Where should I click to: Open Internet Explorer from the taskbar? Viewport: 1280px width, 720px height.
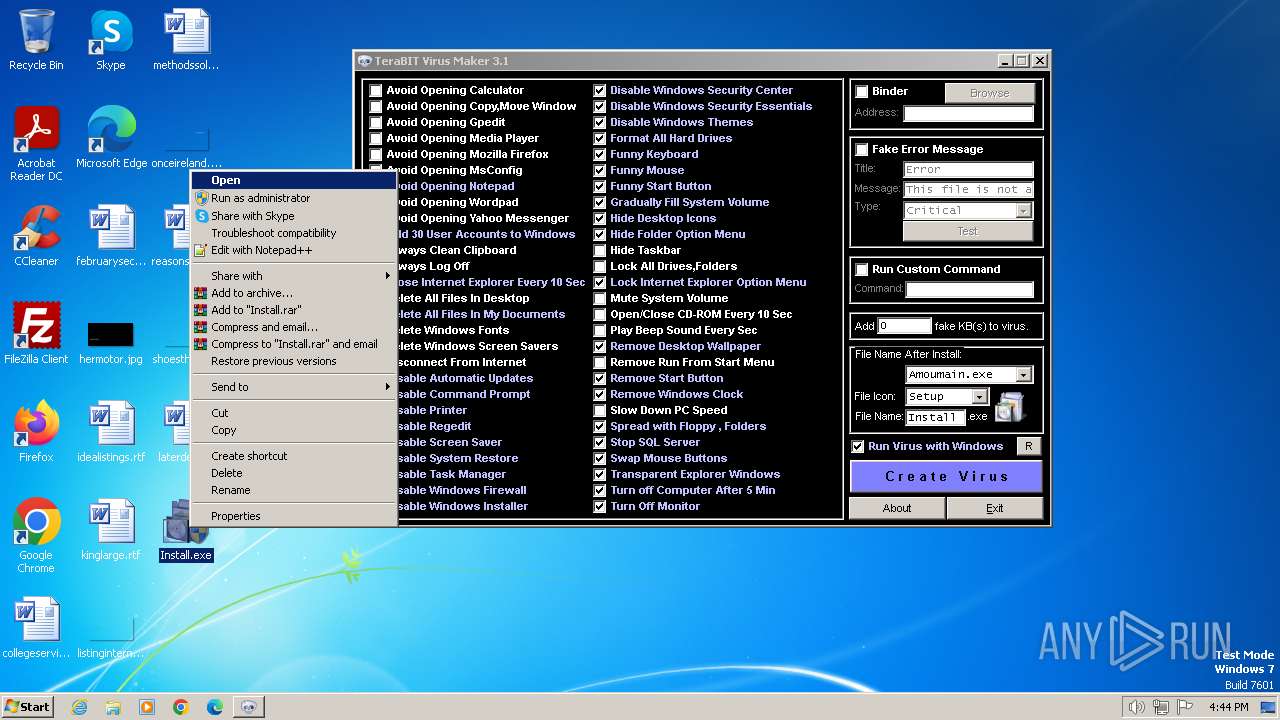[x=79, y=707]
